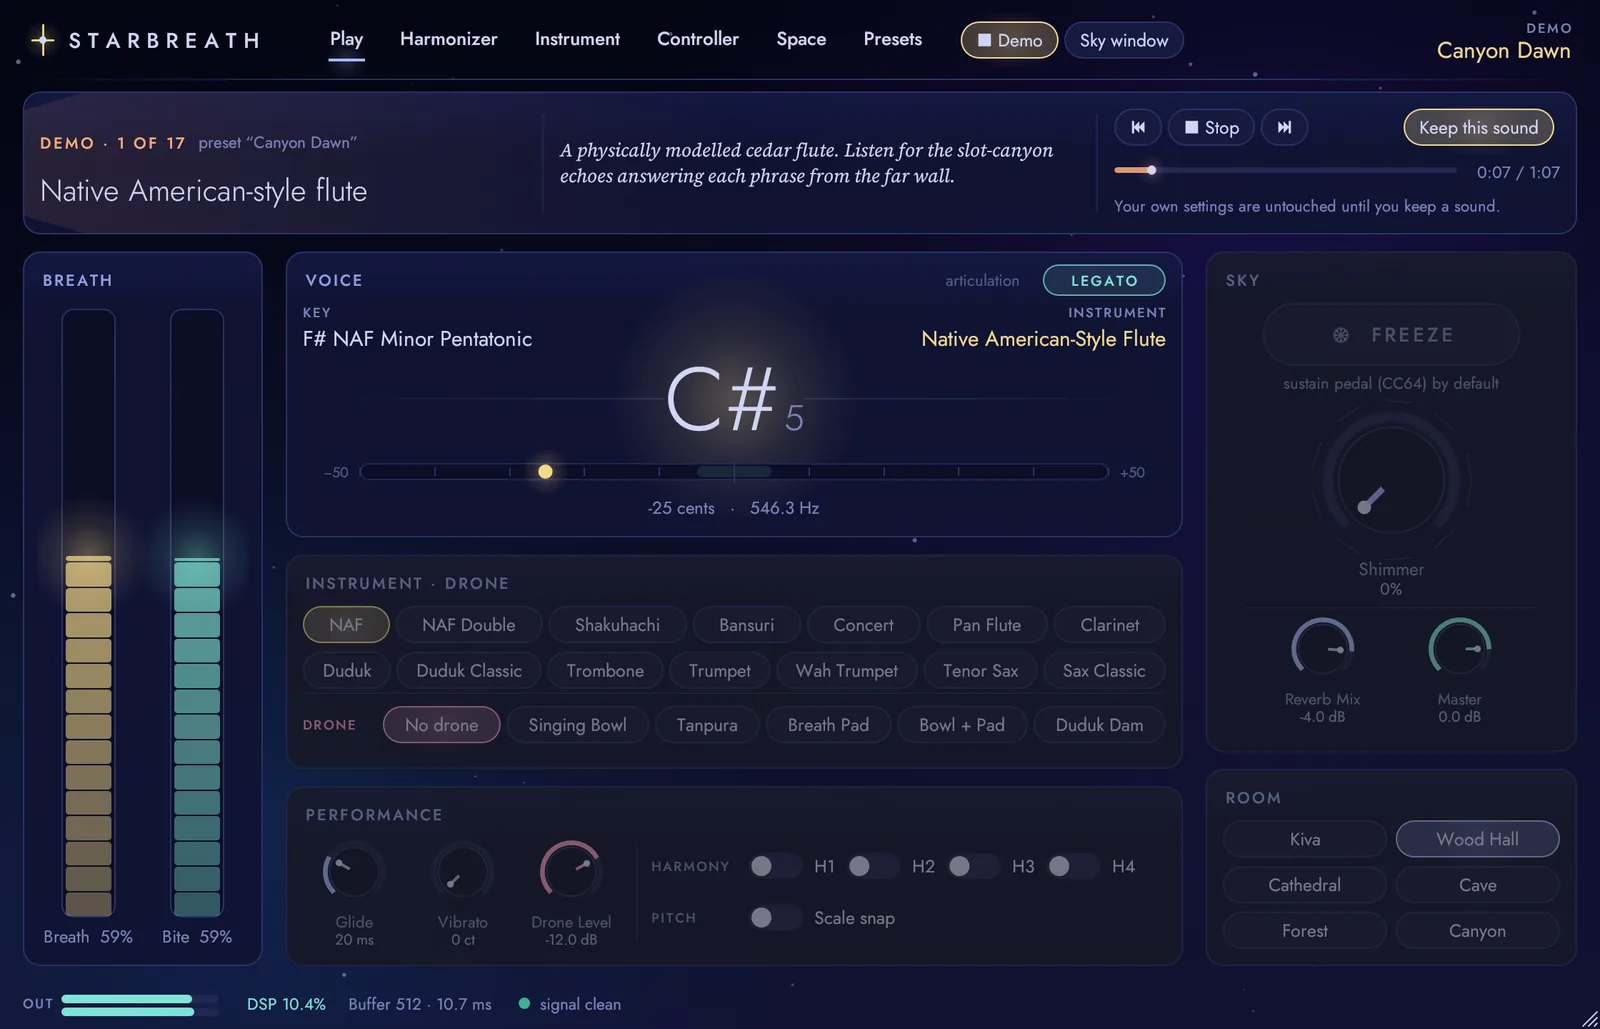Click the Freeze snowflake button
This screenshot has height=1029, width=1600.
pyautogui.click(x=1391, y=335)
